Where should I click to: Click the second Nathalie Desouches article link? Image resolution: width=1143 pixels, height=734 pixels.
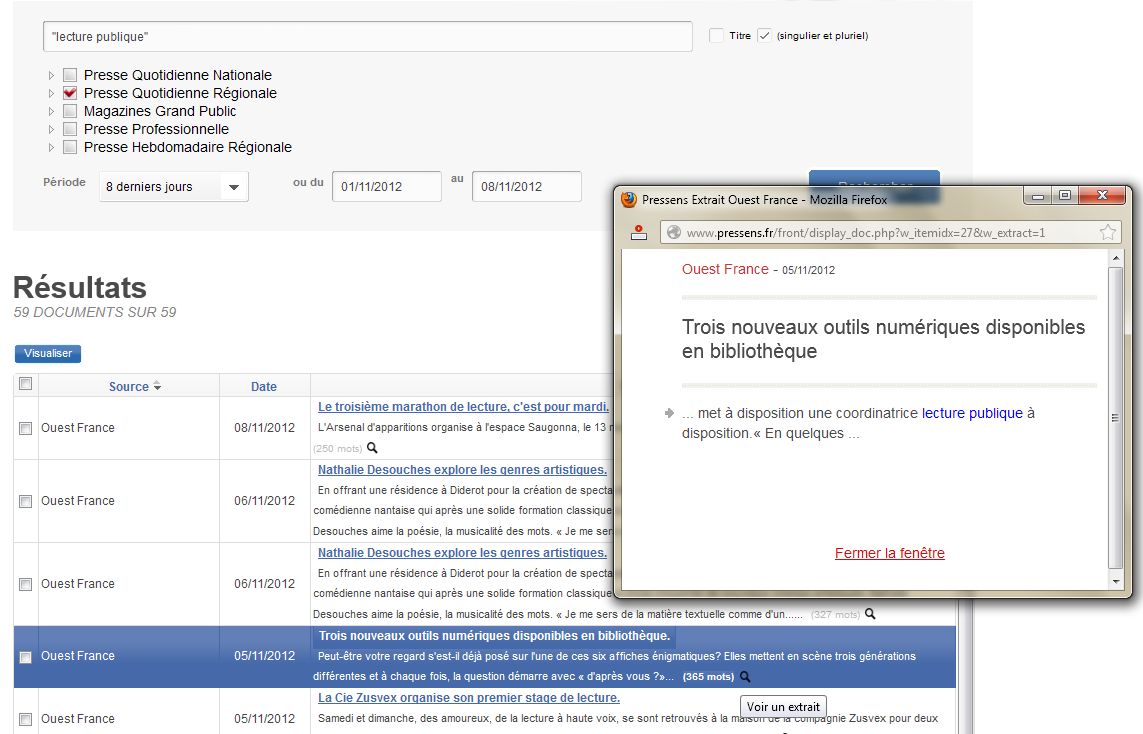462,553
